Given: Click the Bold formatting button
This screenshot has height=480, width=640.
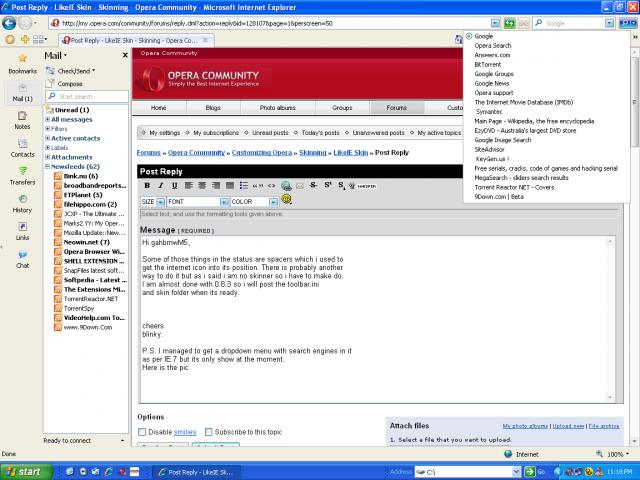Looking at the screenshot, I should [147, 186].
